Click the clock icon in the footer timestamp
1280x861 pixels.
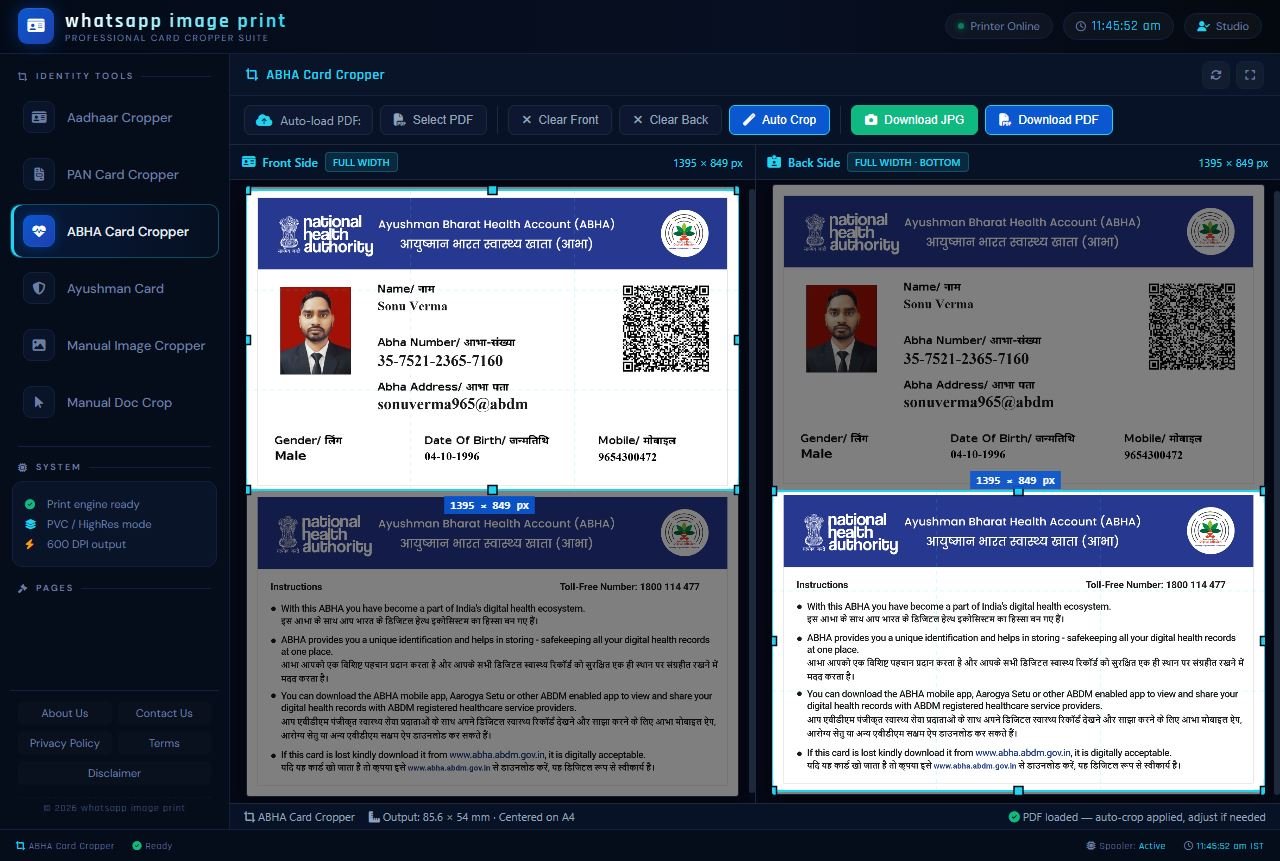pyautogui.click(x=1187, y=846)
